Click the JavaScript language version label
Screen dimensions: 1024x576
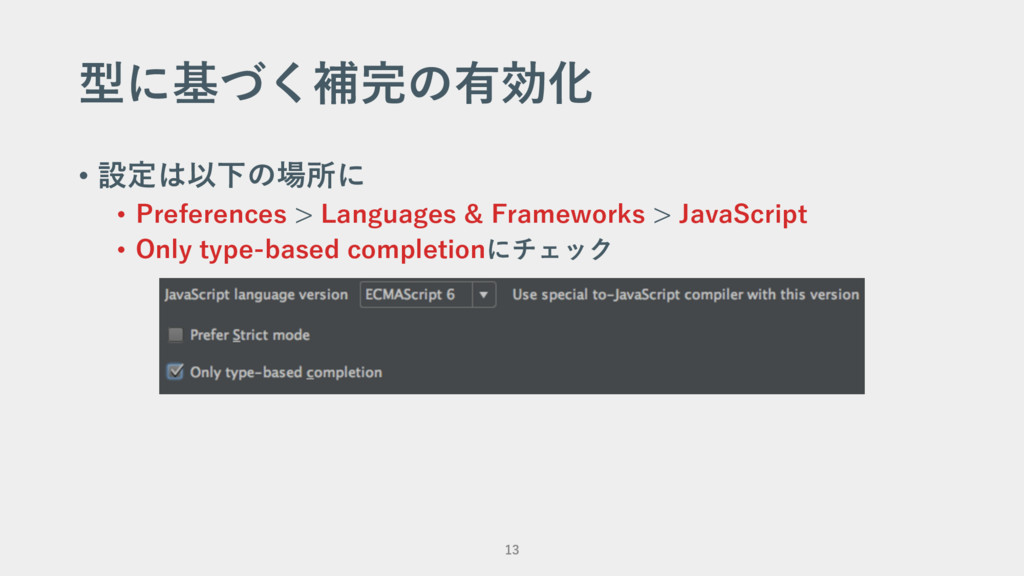tap(256, 295)
